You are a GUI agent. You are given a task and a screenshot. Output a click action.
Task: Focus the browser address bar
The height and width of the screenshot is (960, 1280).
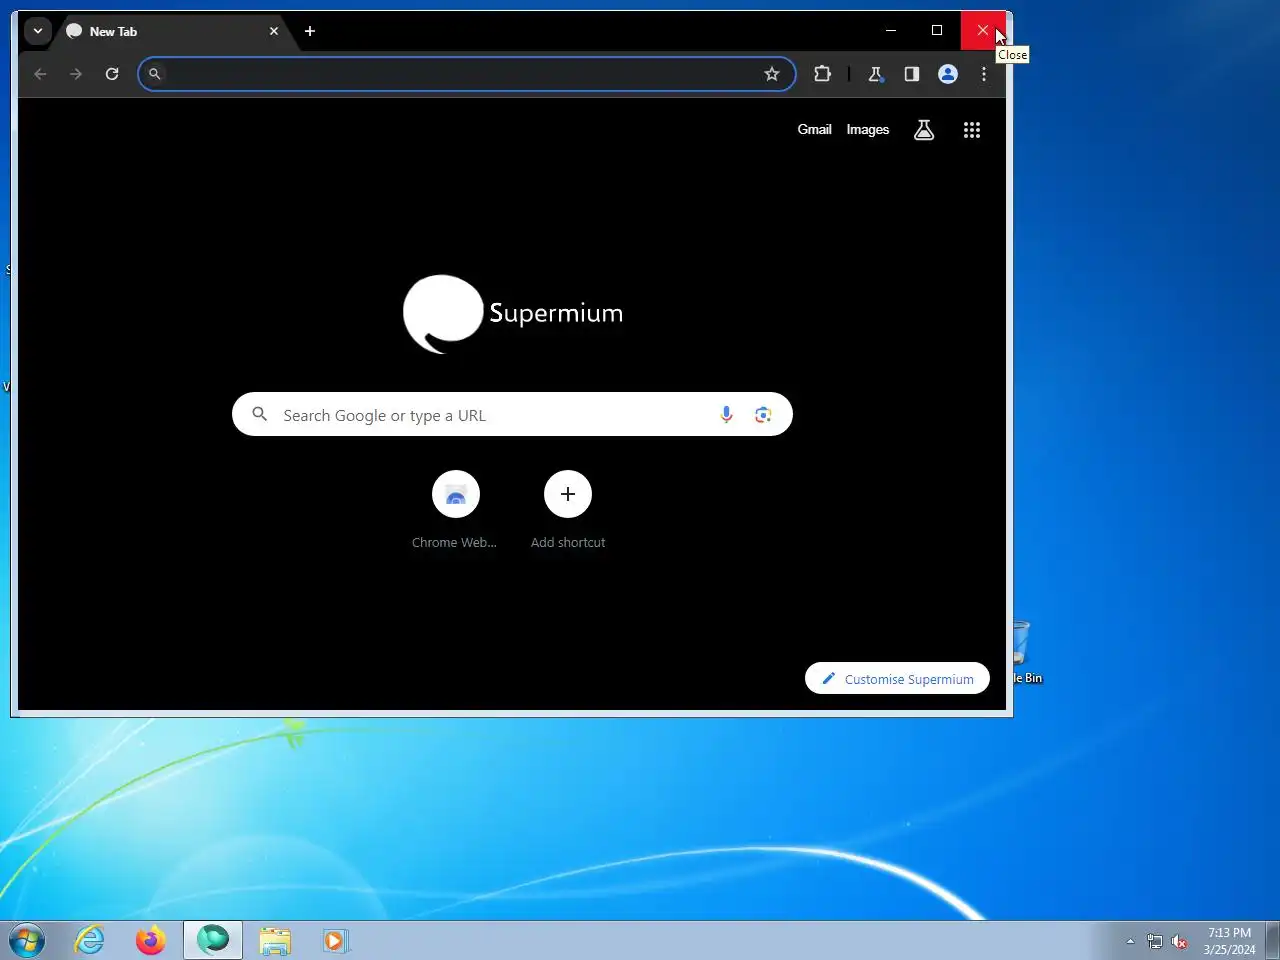[x=467, y=74]
